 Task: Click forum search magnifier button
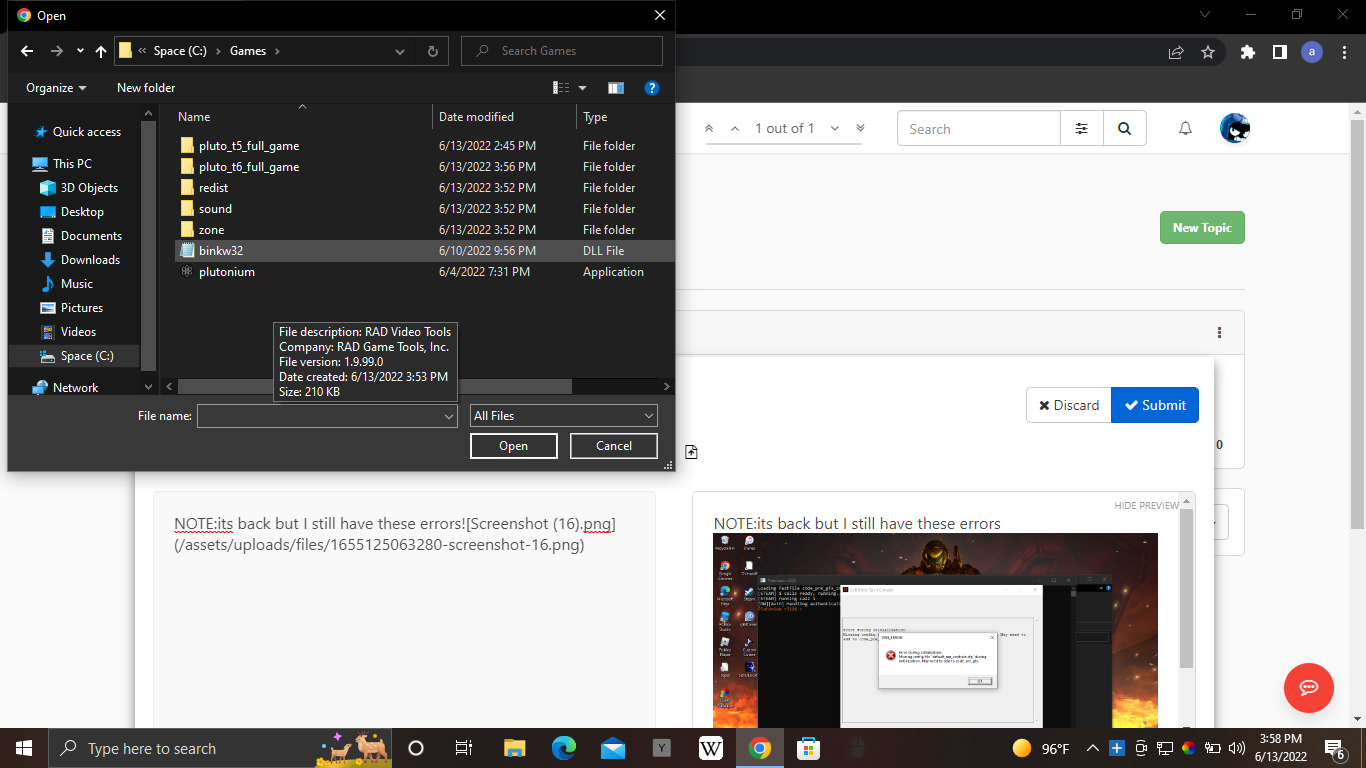(1124, 129)
